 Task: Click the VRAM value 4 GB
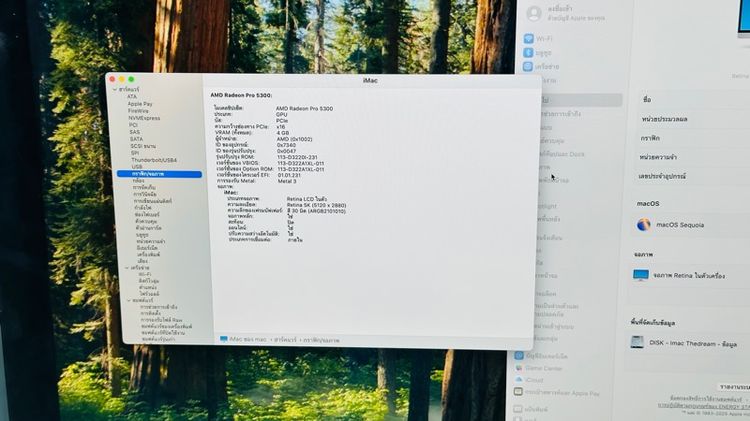tap(283, 133)
